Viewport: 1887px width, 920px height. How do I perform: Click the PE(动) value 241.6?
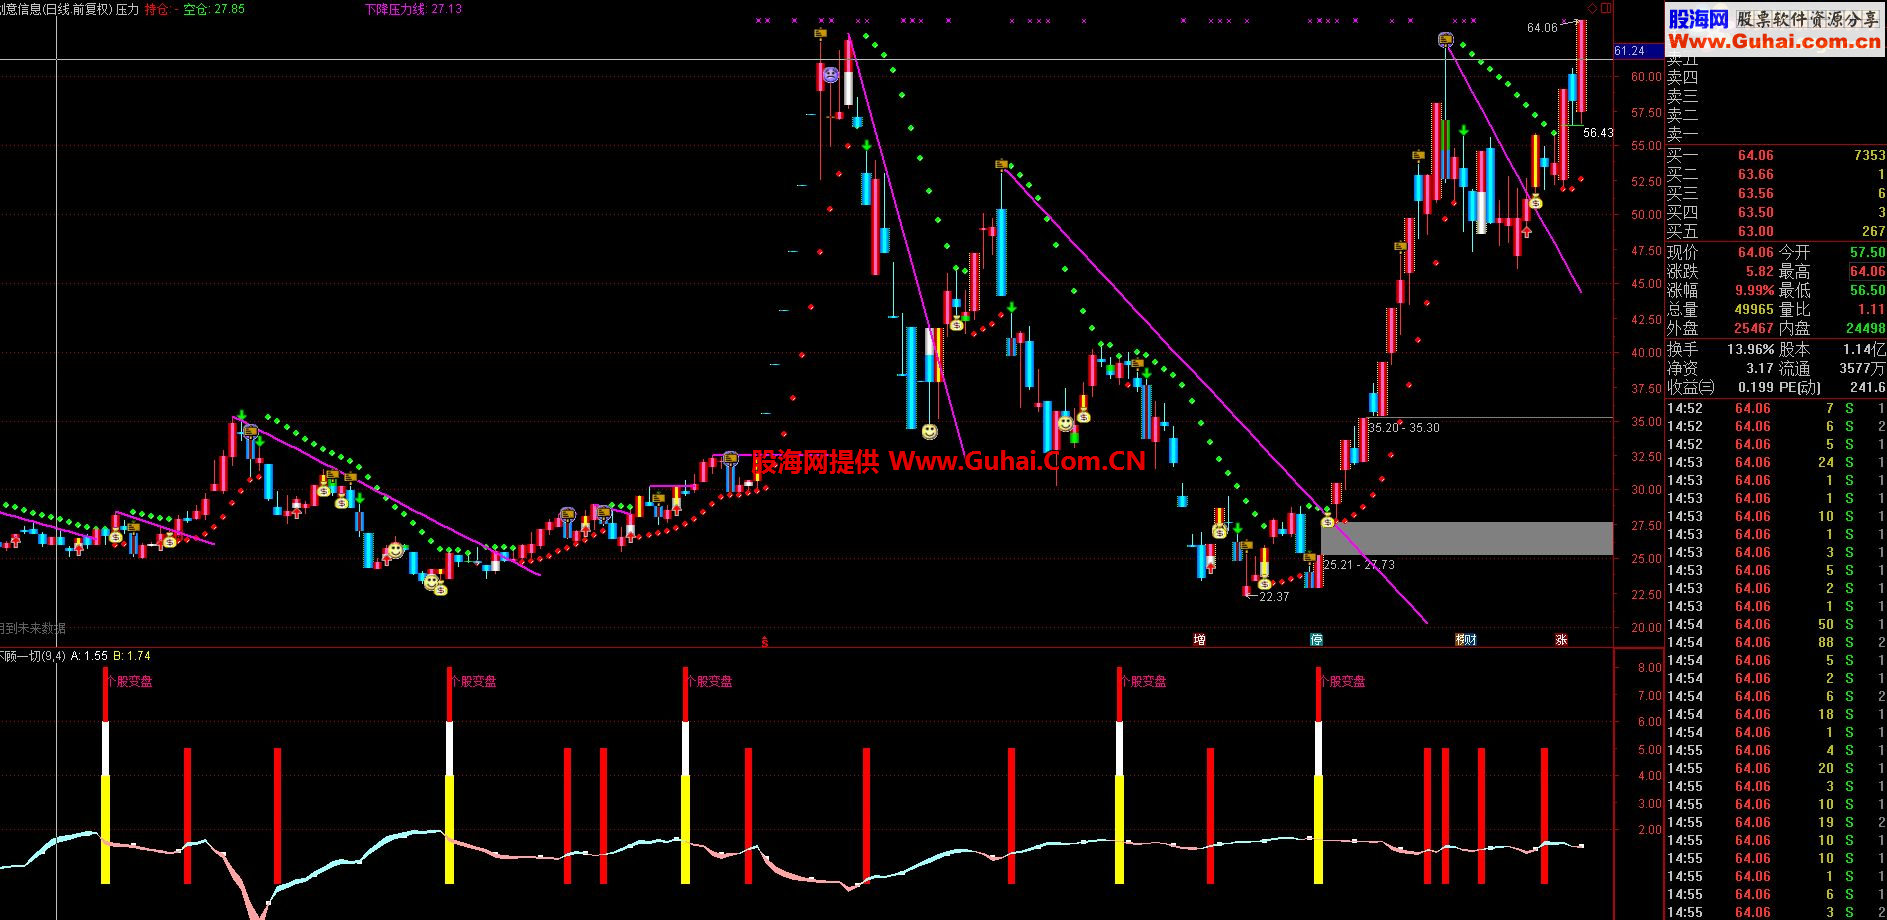[1867, 388]
